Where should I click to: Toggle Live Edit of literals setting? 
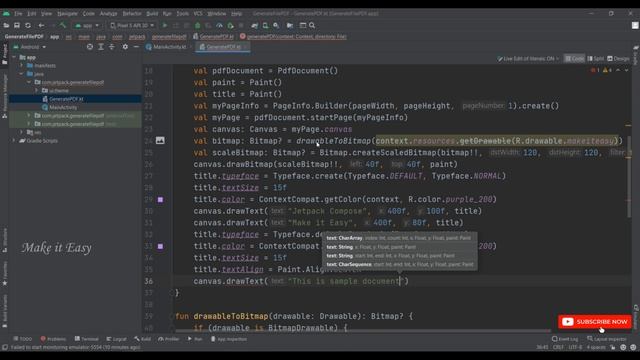(x=528, y=59)
